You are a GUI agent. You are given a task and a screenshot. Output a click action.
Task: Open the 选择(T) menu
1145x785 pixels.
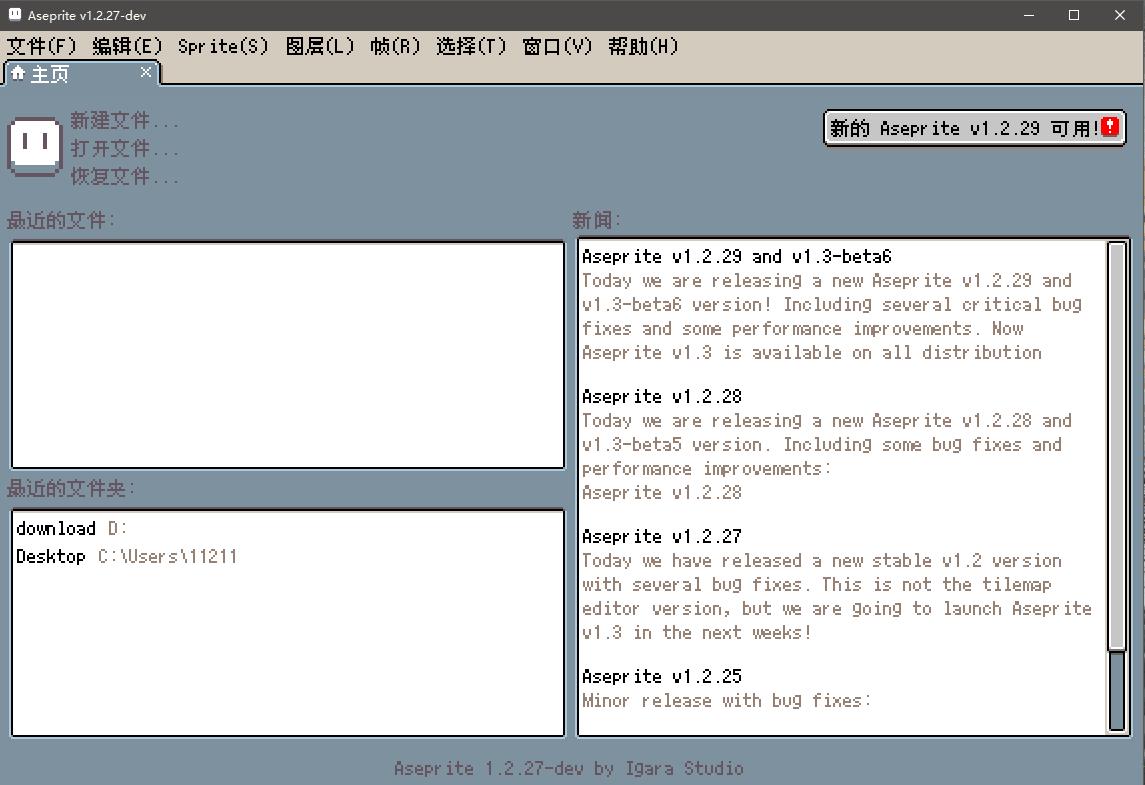point(471,47)
